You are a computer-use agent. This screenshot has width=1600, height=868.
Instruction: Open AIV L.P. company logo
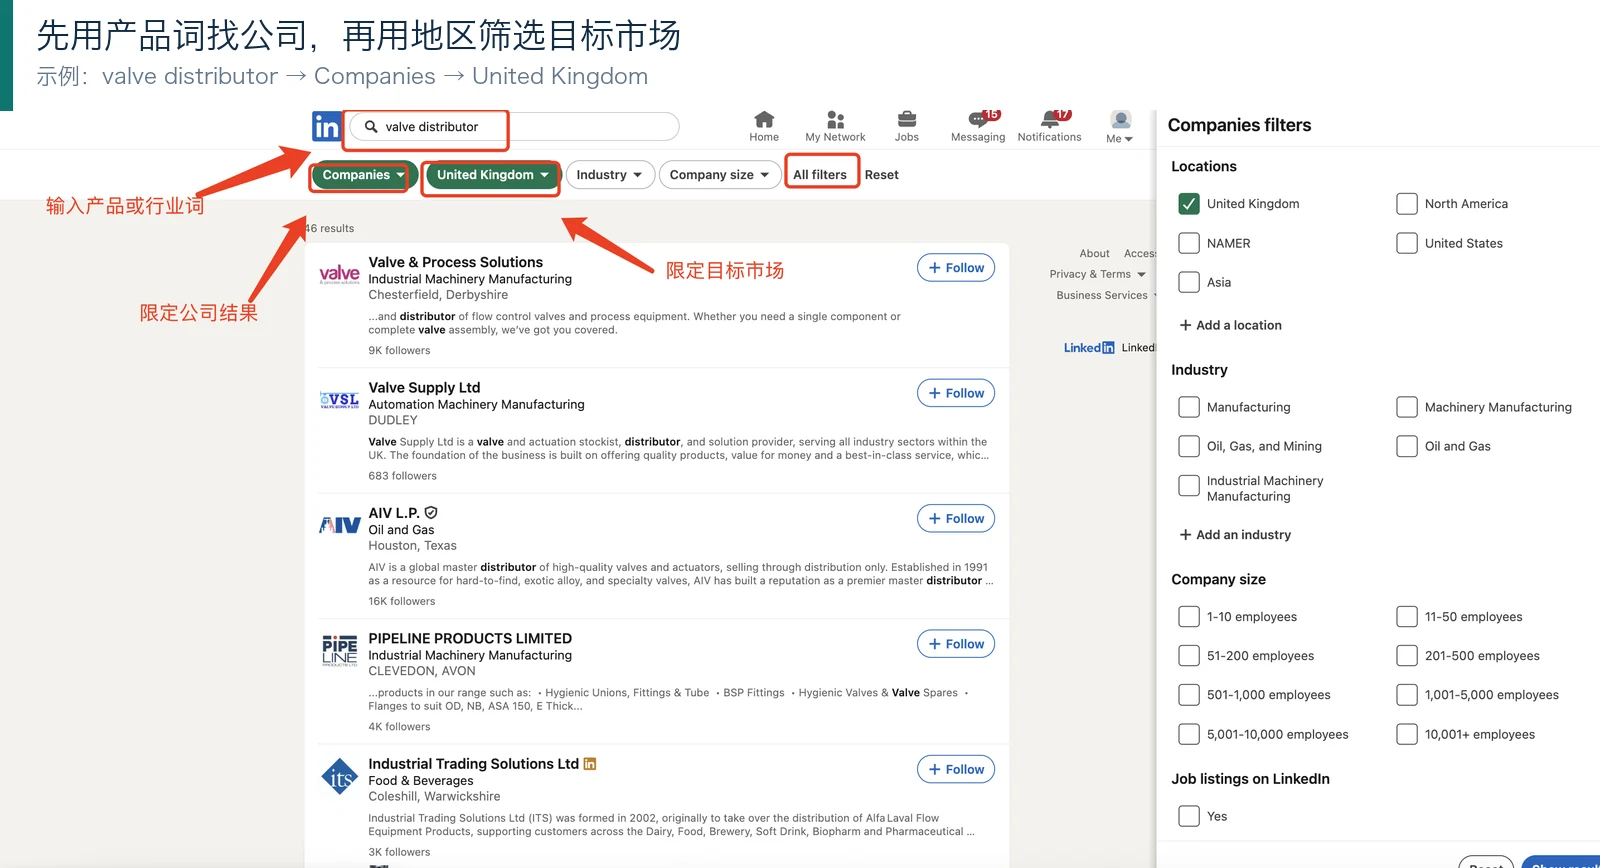(339, 525)
